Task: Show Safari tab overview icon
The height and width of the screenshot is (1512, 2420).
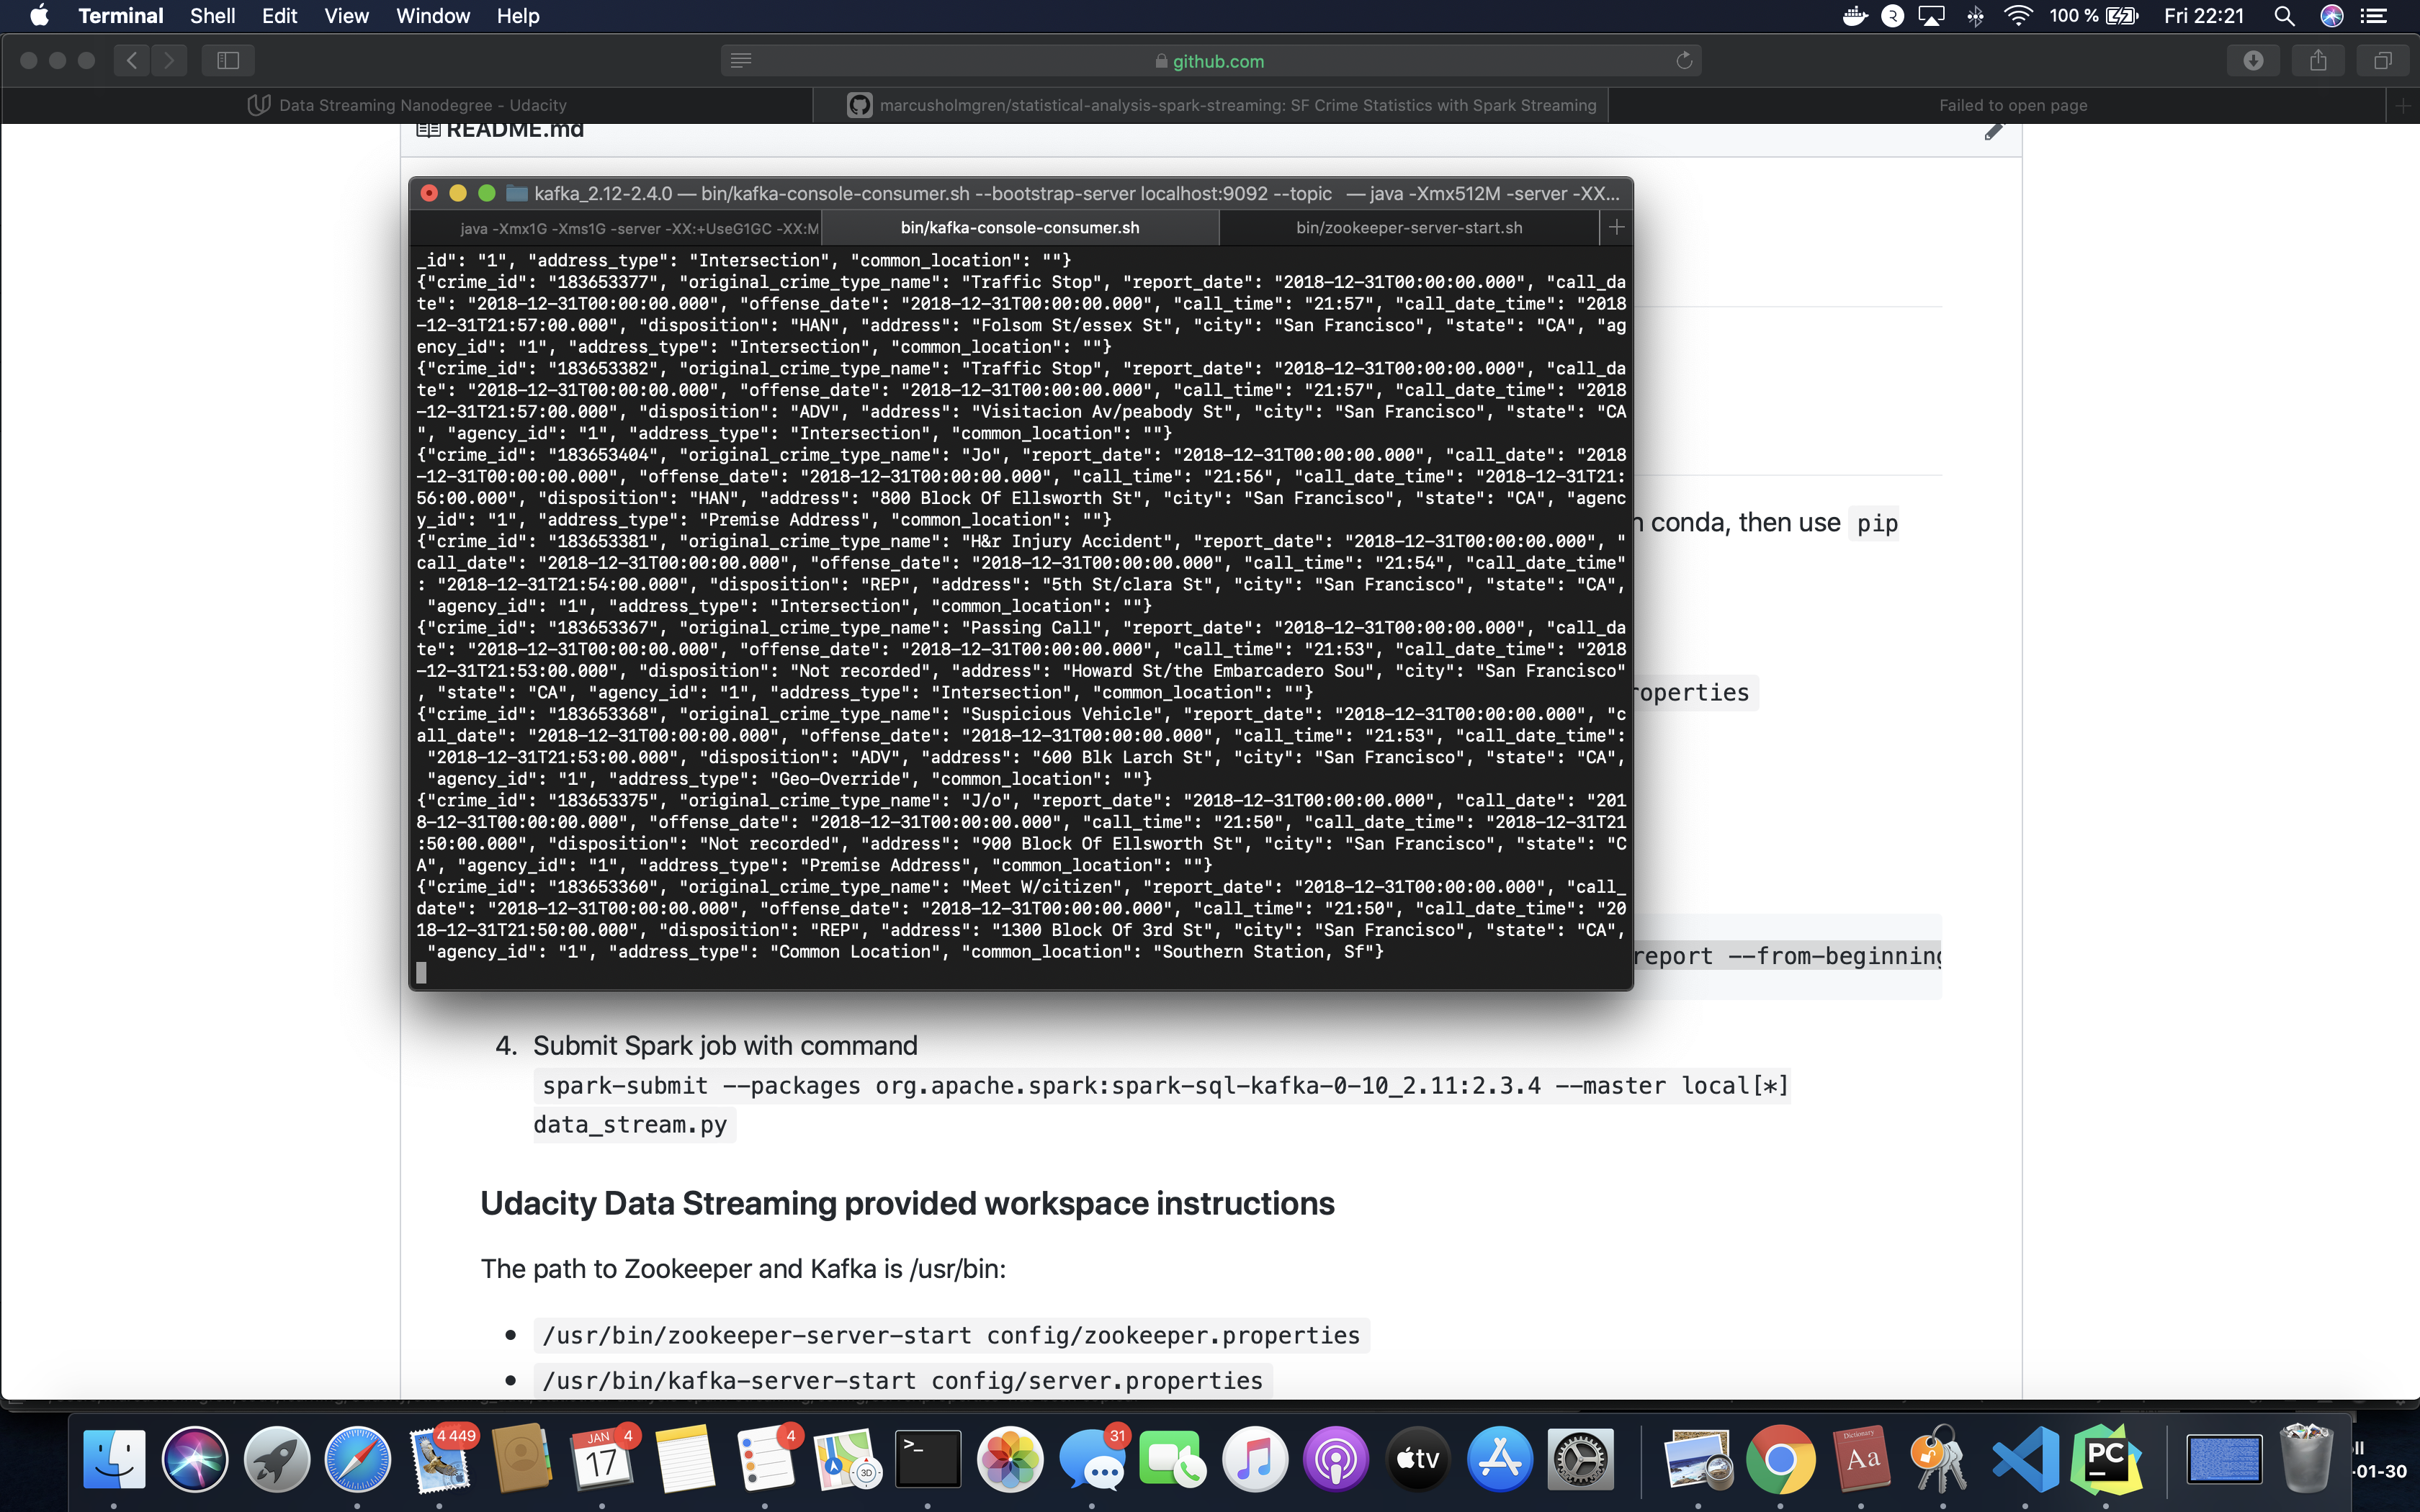Action: click(2383, 61)
